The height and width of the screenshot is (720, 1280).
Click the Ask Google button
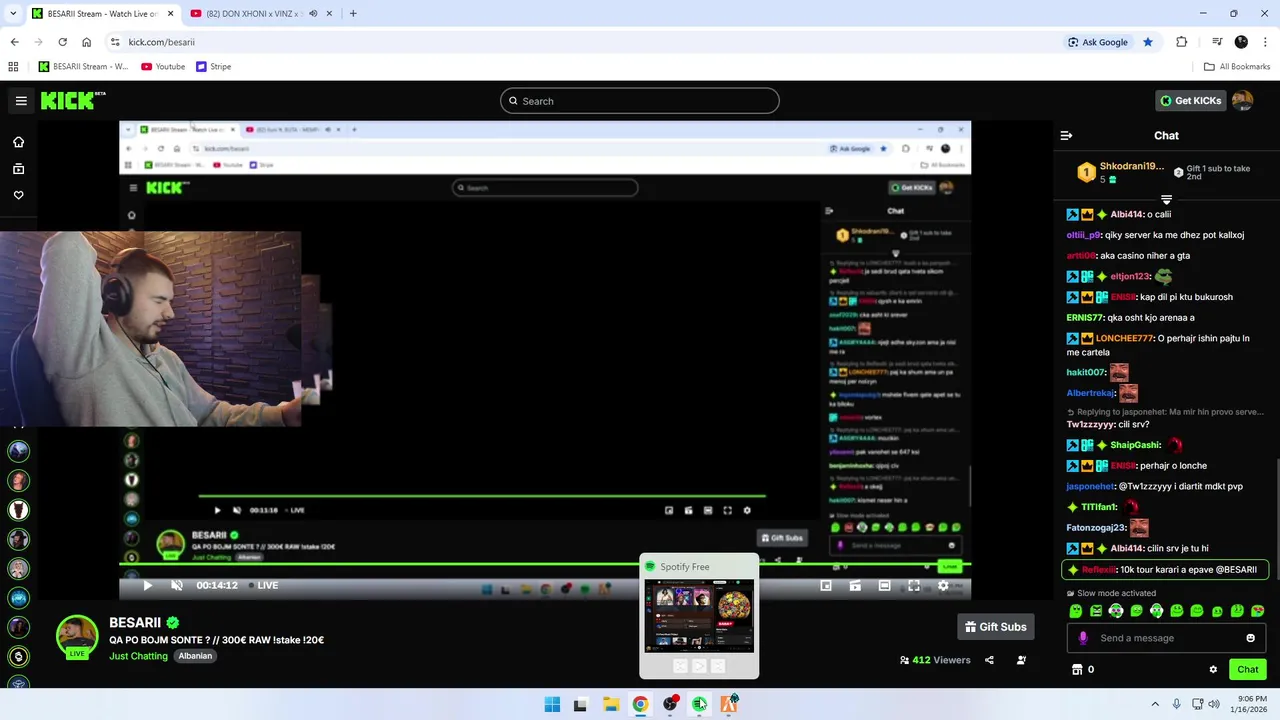click(x=1098, y=42)
